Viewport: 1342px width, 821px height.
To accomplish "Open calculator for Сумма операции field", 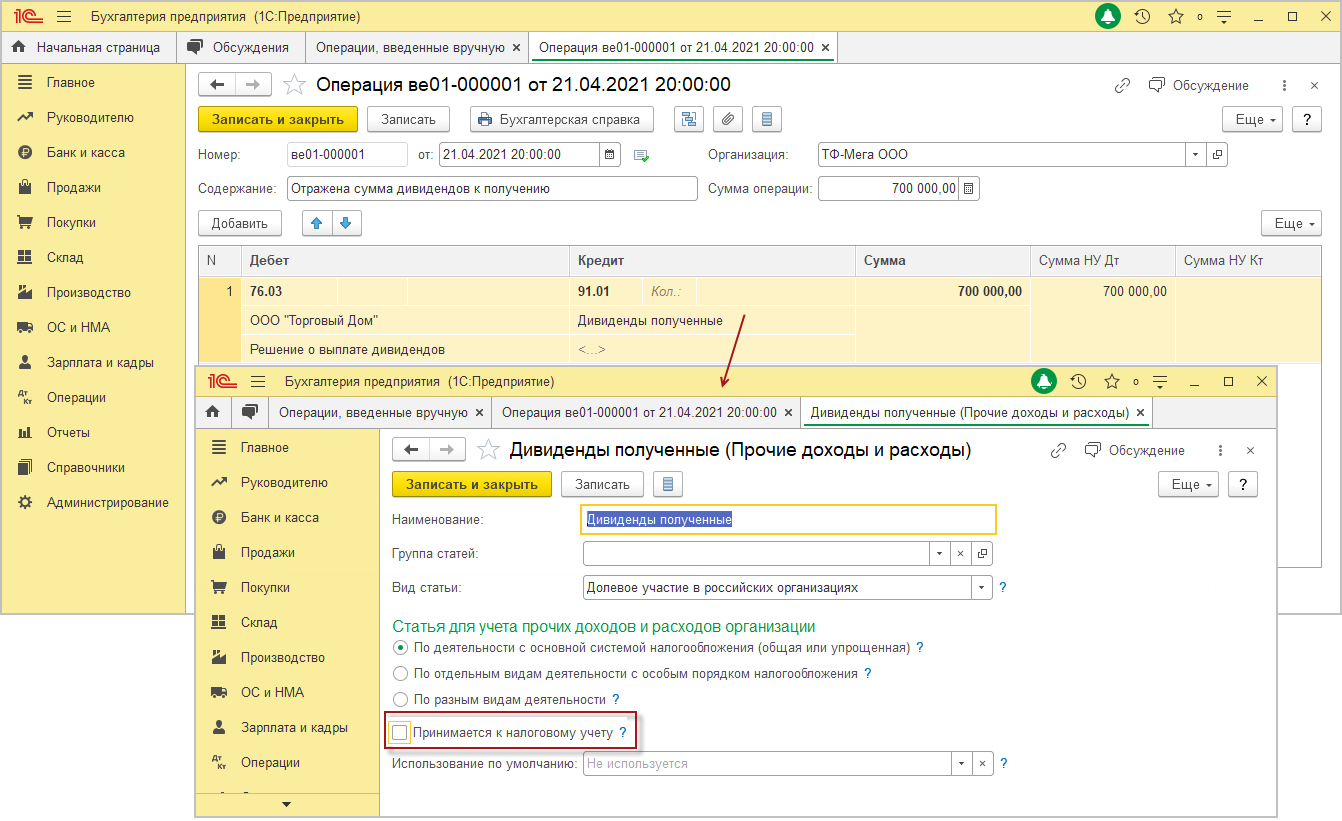I will 969,189.
